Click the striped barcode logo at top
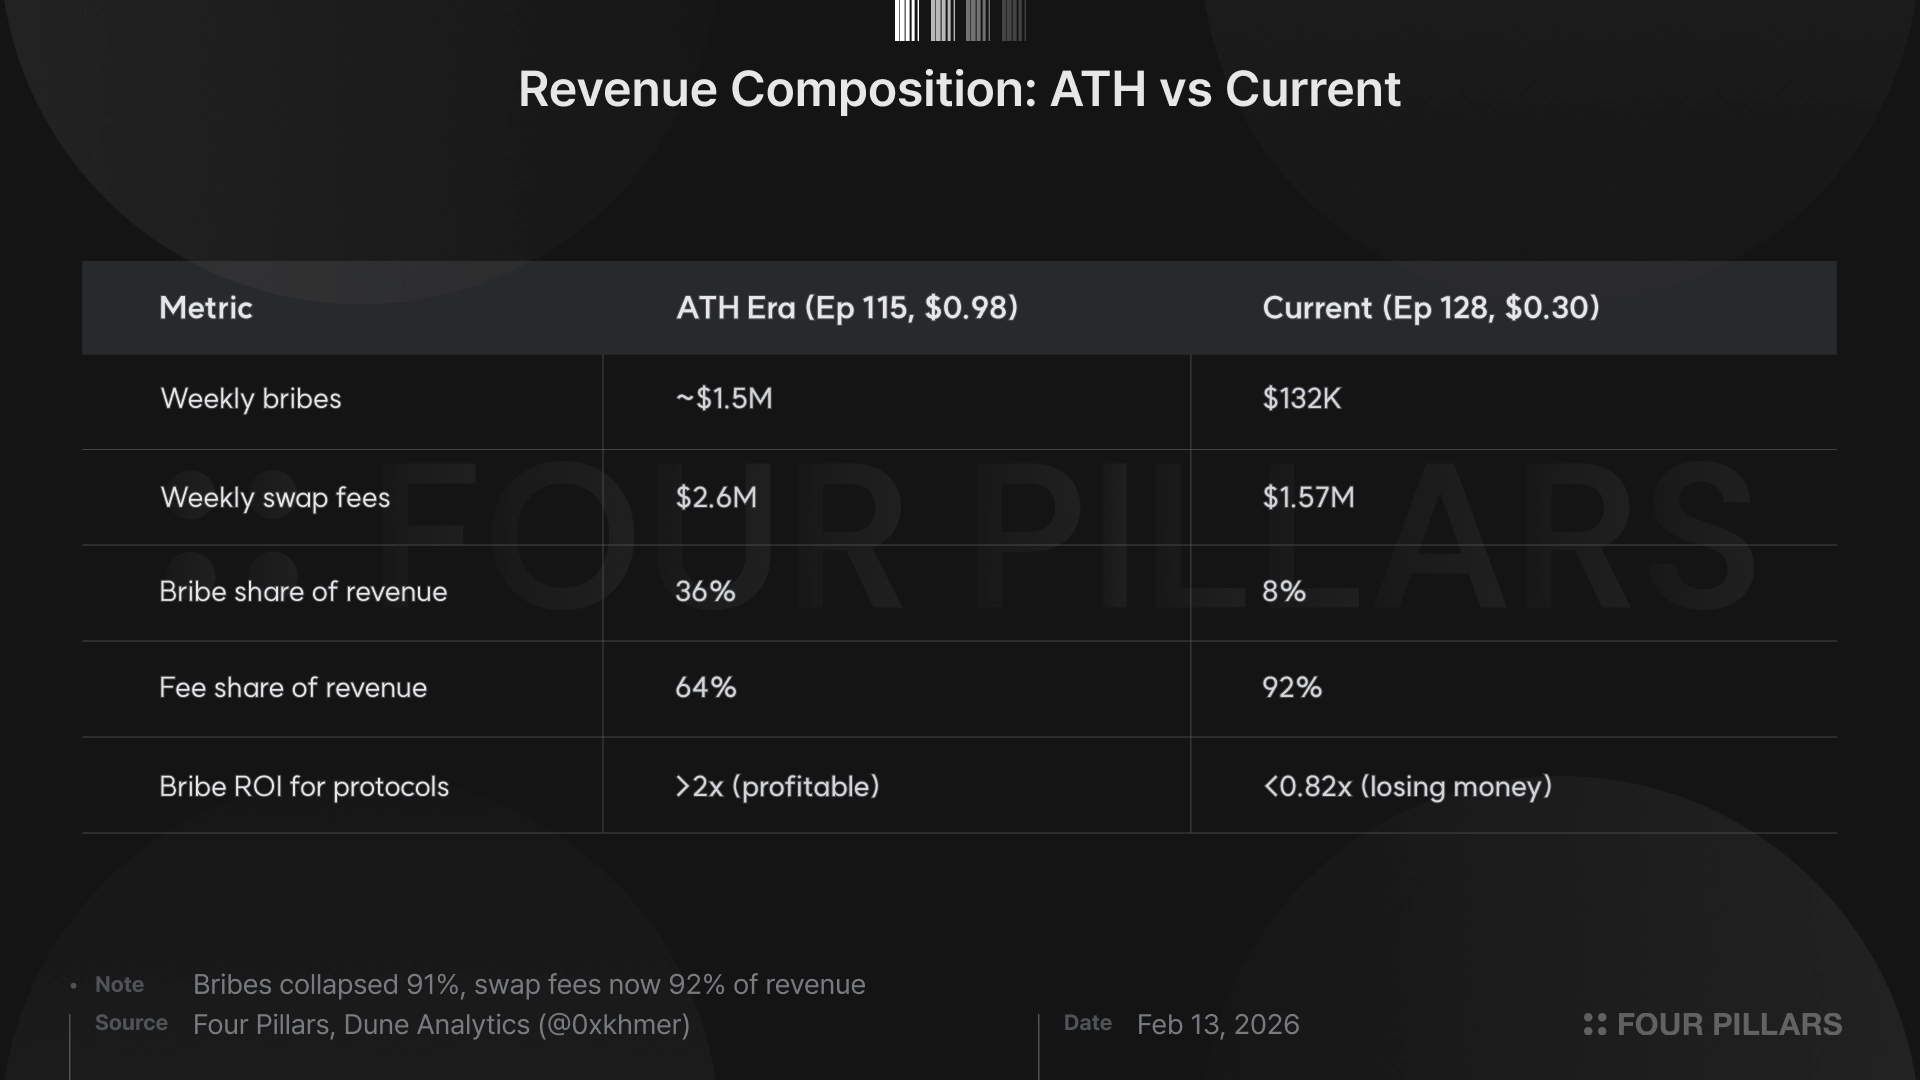The image size is (1920, 1080). 960,21
